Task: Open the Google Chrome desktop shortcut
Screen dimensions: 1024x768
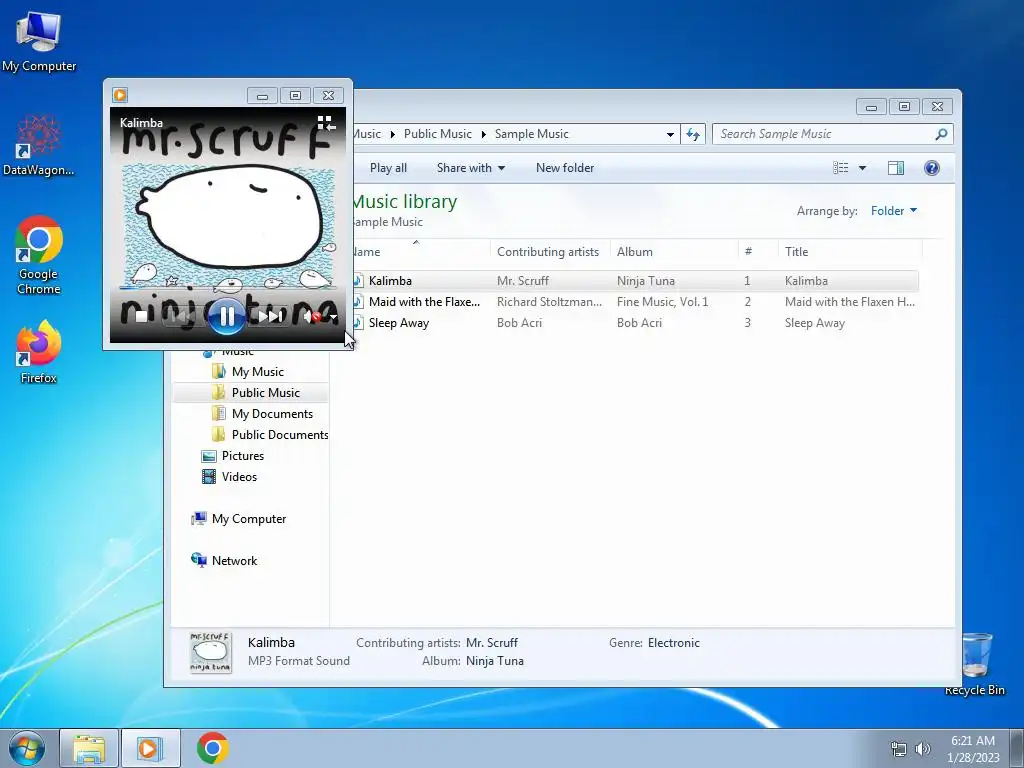Action: tap(39, 255)
